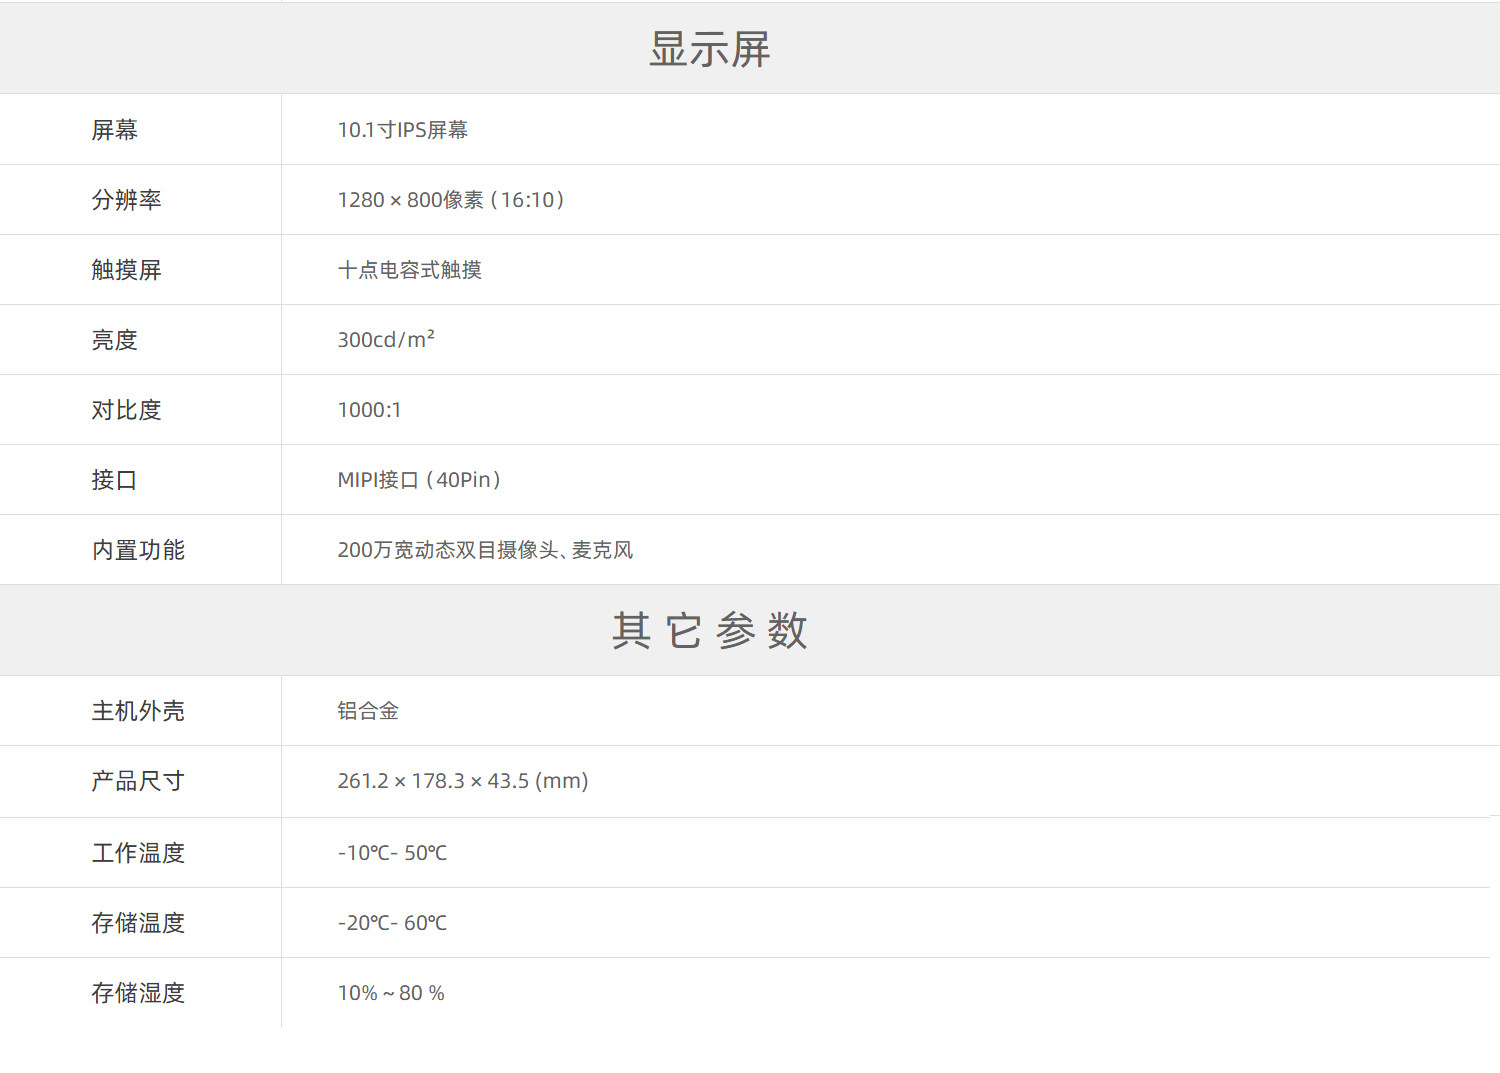The width and height of the screenshot is (1500, 1073).
Task: Click the 铝合金 casing material value
Action: 368,711
